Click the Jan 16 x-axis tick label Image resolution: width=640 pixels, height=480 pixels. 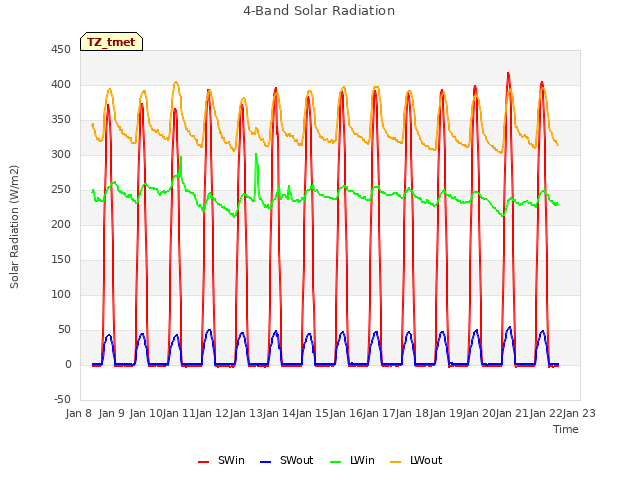[x=346, y=413]
